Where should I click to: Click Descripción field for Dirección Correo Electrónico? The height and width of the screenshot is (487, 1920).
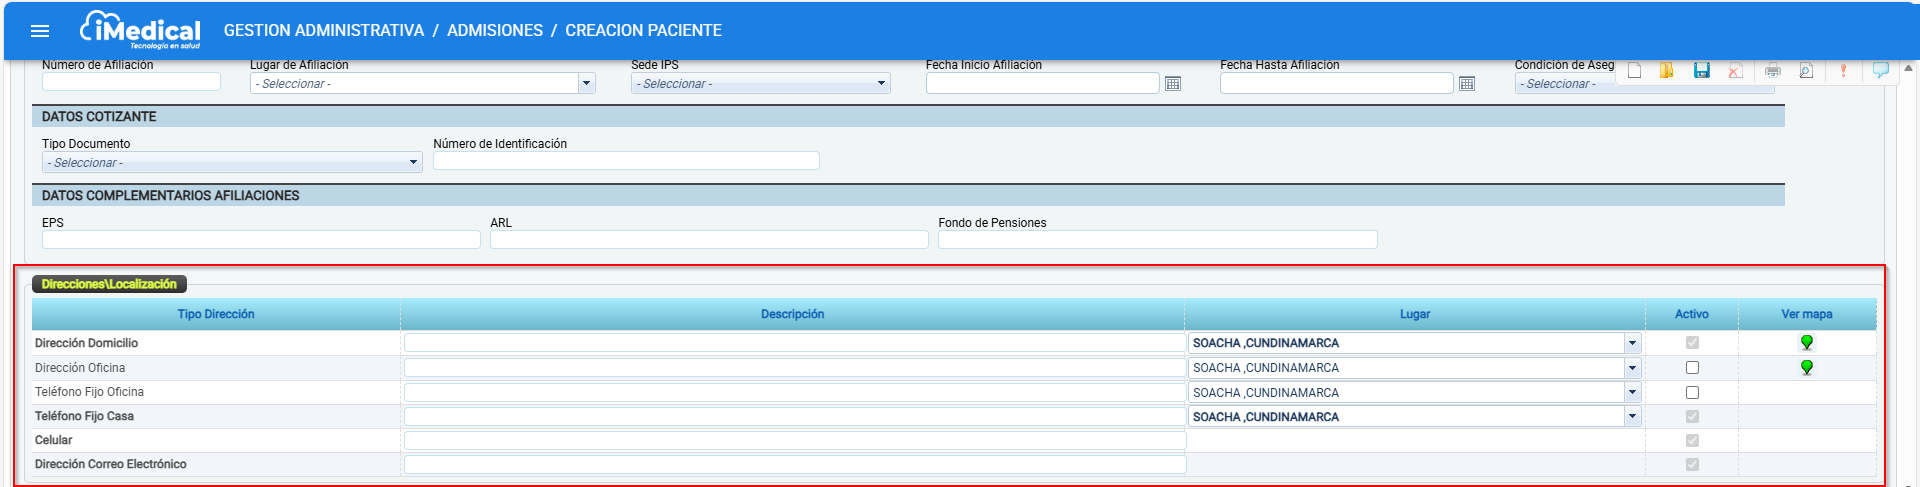[795, 465]
